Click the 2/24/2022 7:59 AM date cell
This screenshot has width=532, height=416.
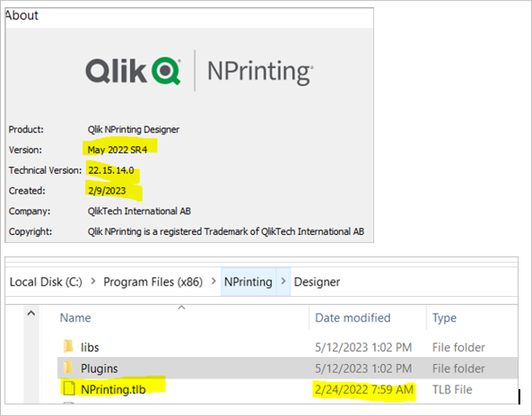pyautogui.click(x=364, y=389)
